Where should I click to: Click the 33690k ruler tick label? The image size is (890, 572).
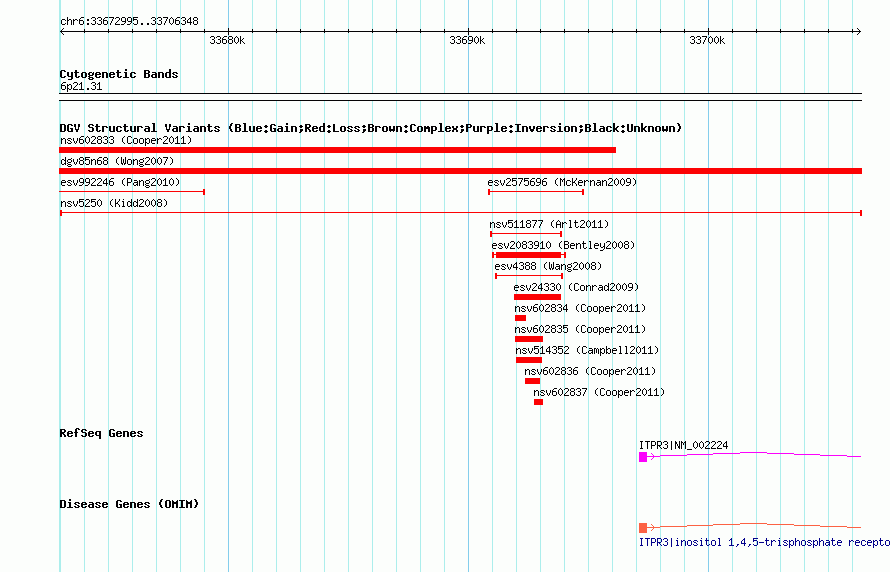click(467, 40)
